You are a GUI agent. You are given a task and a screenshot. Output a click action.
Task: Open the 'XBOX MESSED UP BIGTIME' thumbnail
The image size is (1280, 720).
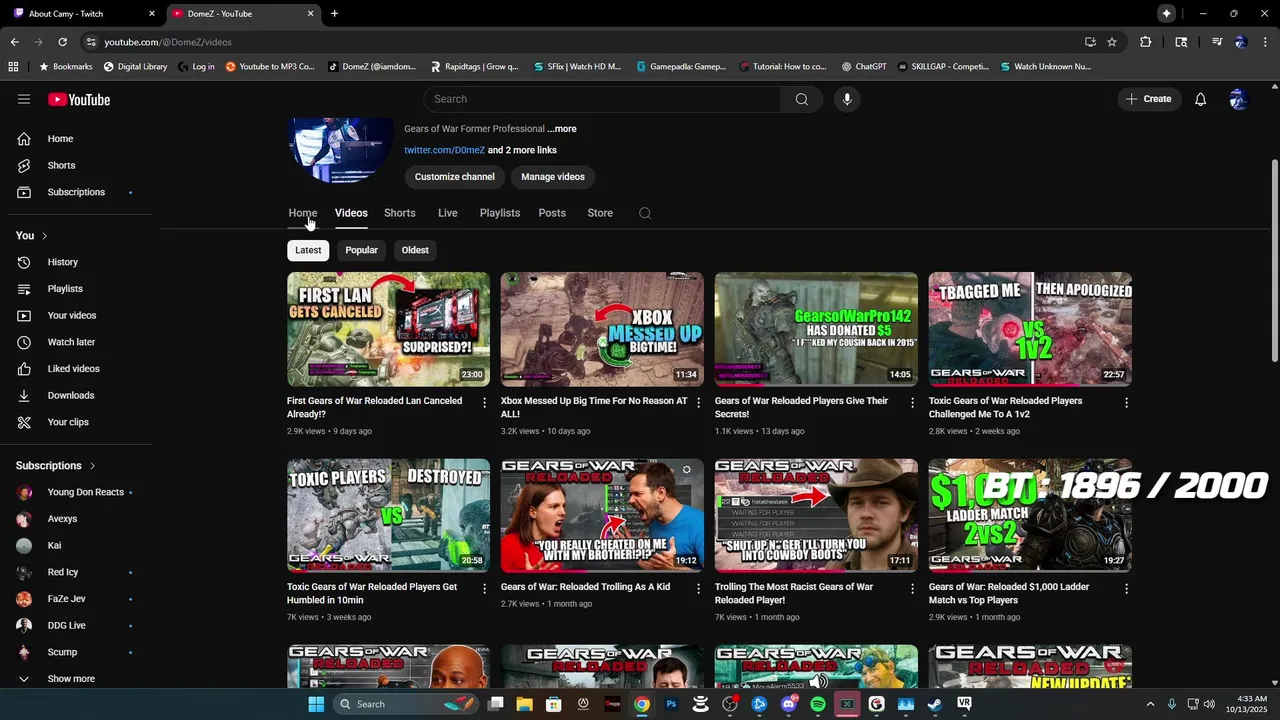602,329
